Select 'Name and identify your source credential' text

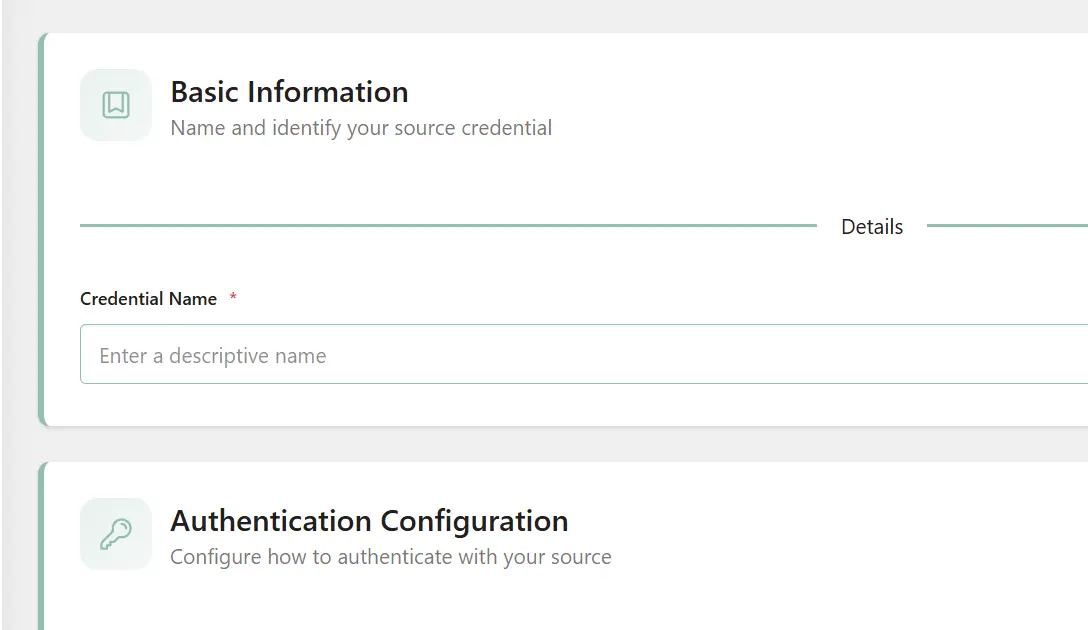coord(361,128)
